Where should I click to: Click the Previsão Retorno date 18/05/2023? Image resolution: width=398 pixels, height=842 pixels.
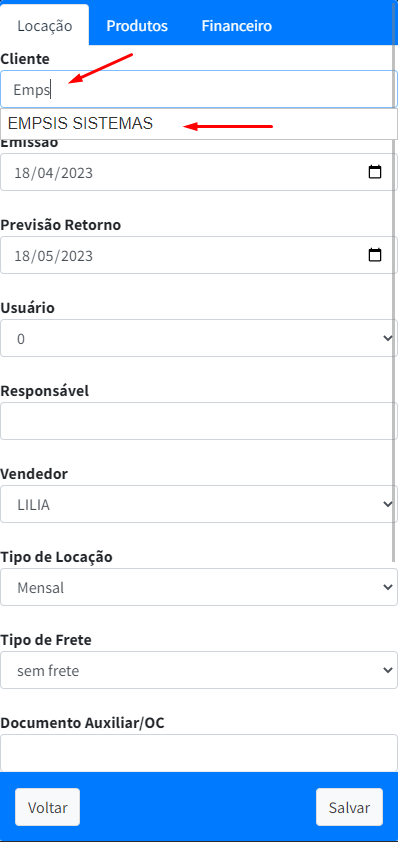tap(54, 256)
